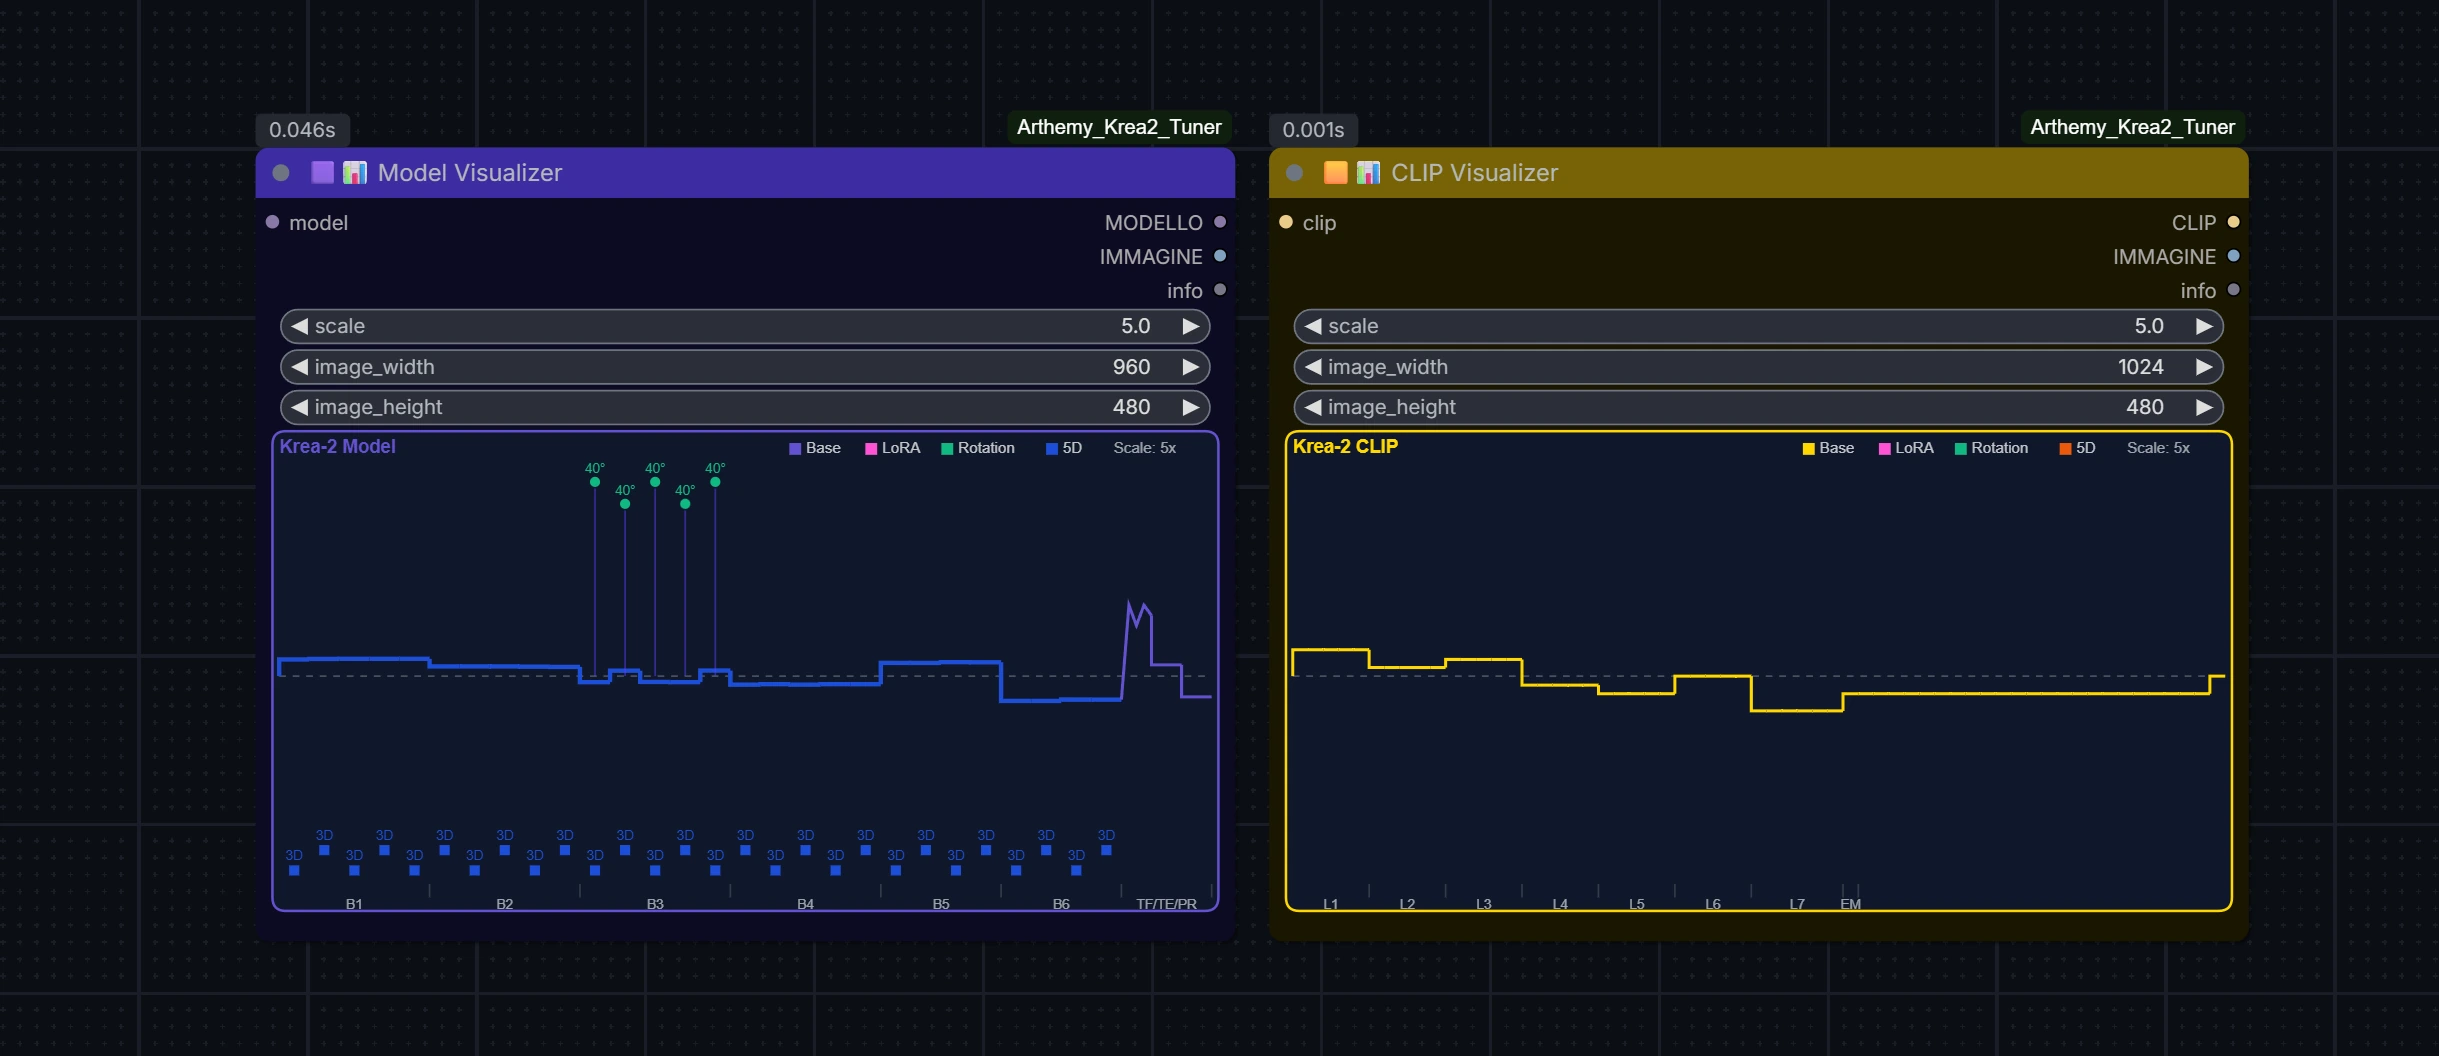The image size is (2439, 1056).
Task: Click the CLIP Visualizer IMMAGINE output dot
Action: [2233, 256]
